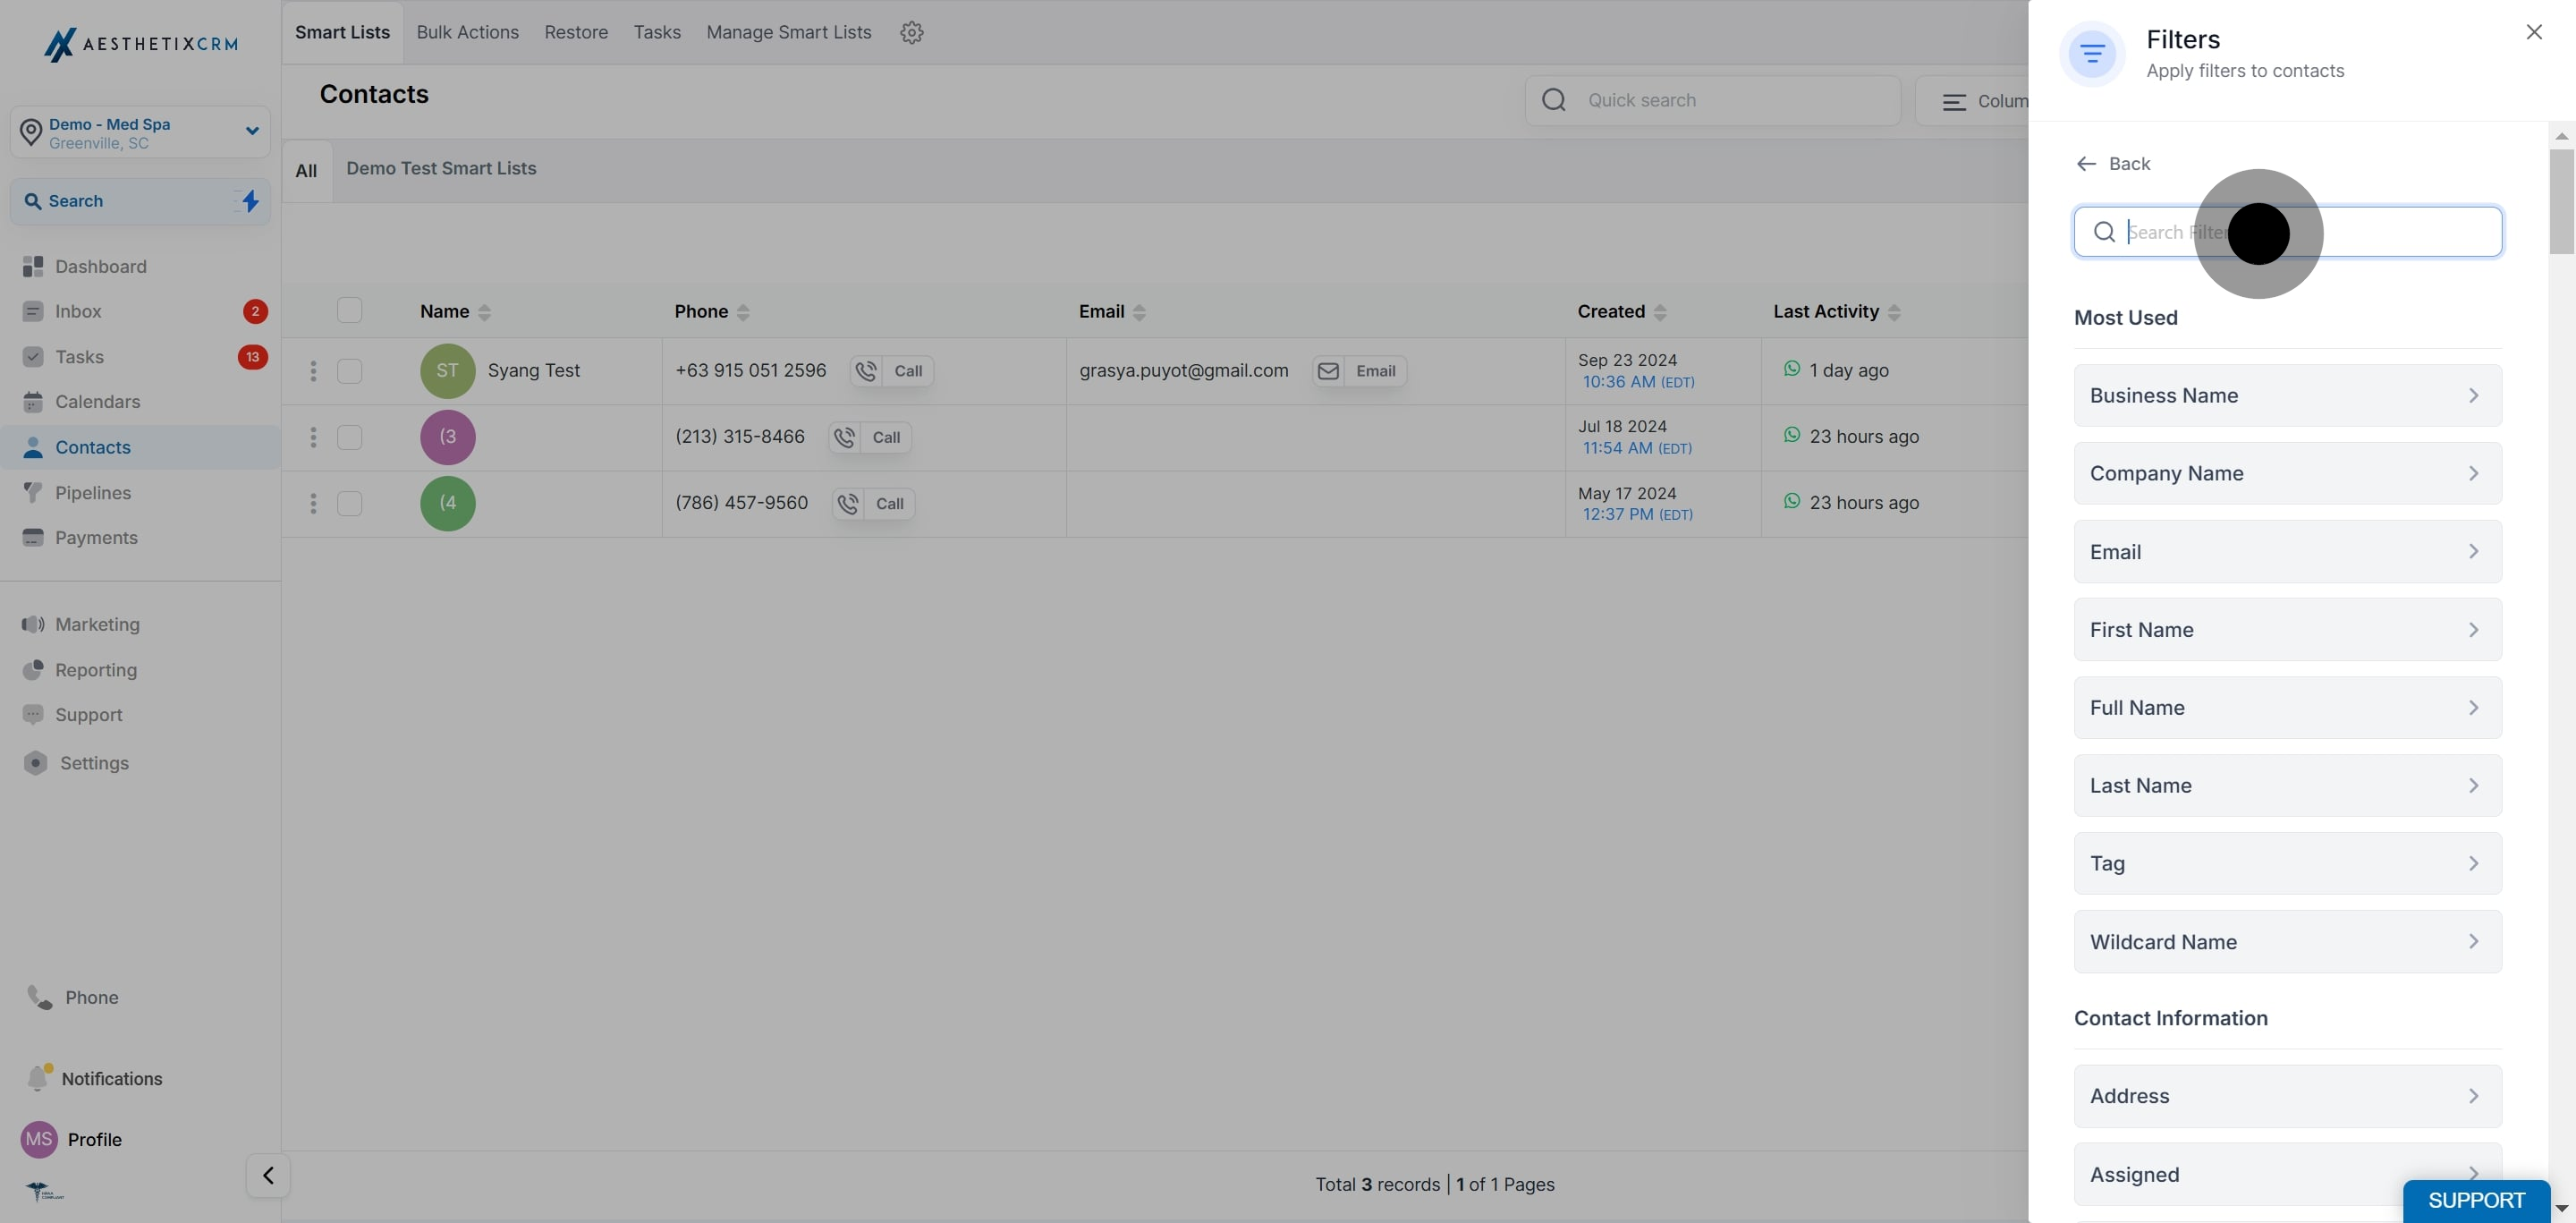Screen dimensions: 2576x1223
Task: Click the Phone icon in the sidebar
Action: pyautogui.click(x=40, y=997)
